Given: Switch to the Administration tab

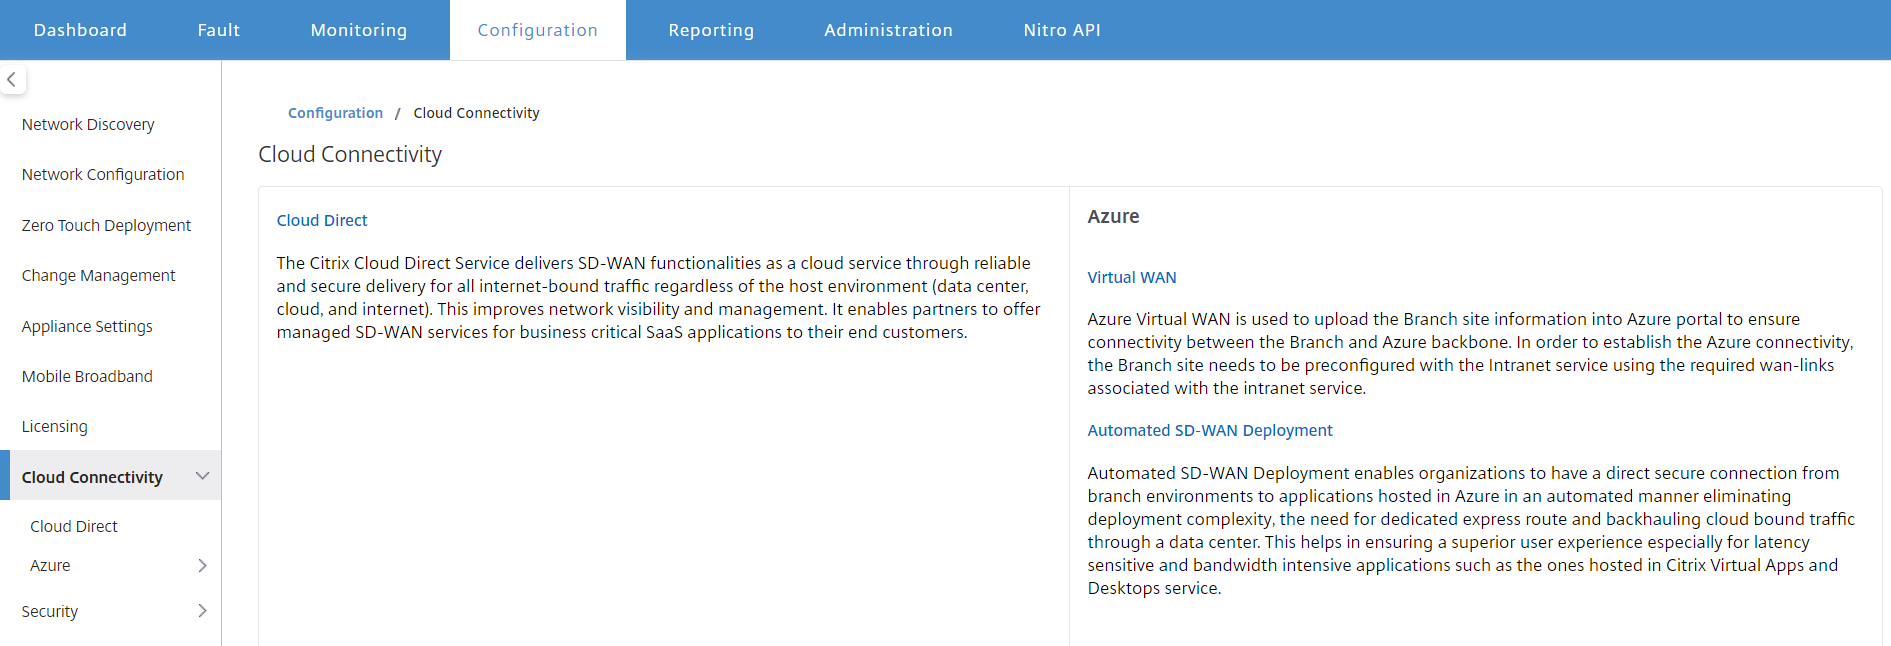Looking at the screenshot, I should pyautogui.click(x=888, y=30).
